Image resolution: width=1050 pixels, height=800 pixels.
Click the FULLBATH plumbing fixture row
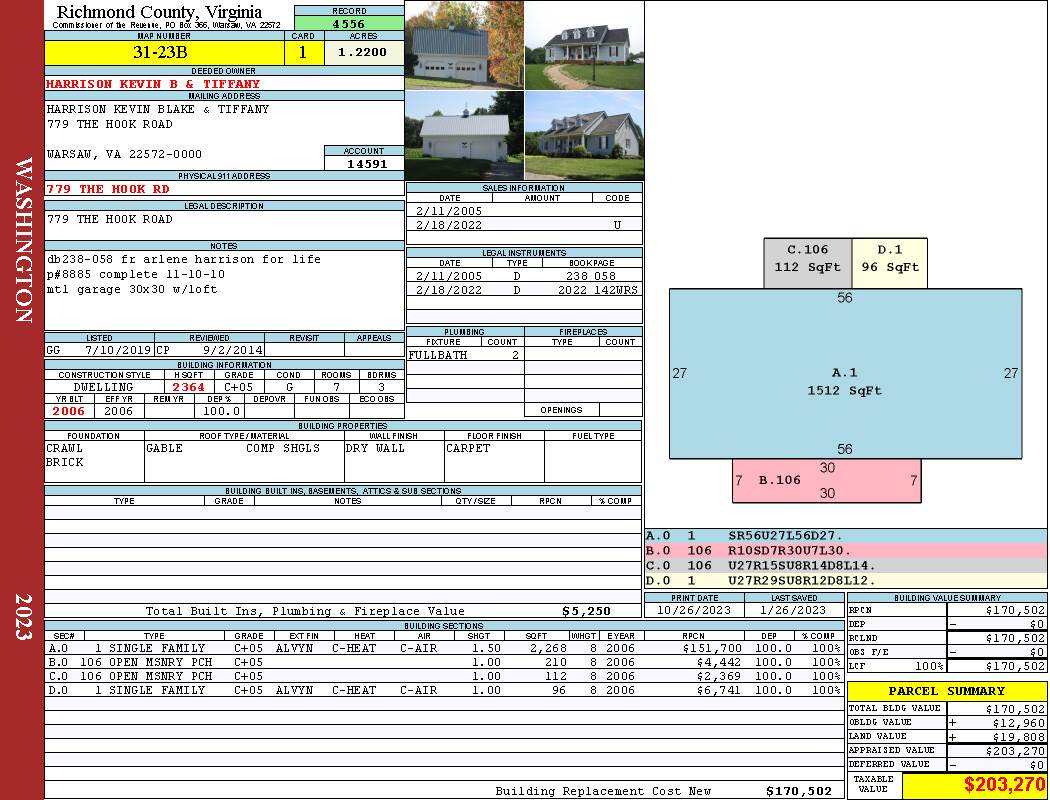click(464, 355)
